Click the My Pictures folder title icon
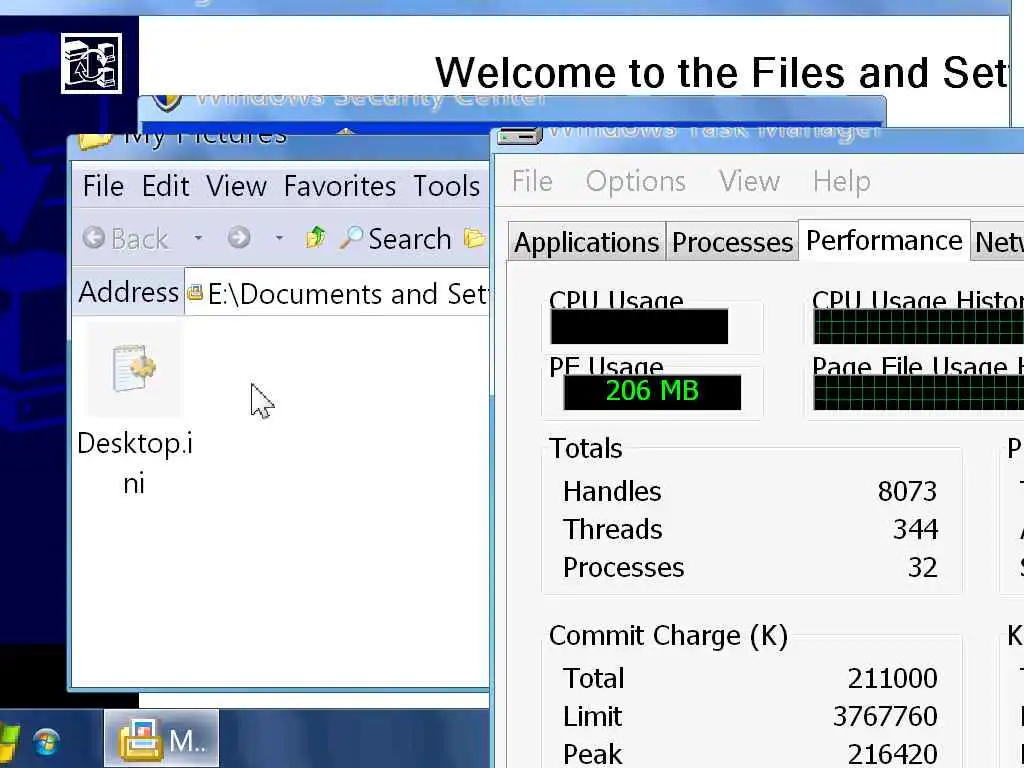The image size is (1024, 768). coord(95,140)
